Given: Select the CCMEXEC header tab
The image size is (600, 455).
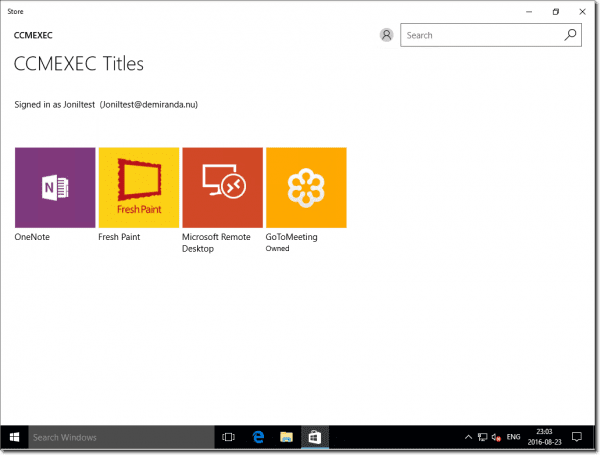Looking at the screenshot, I should click(x=33, y=35).
